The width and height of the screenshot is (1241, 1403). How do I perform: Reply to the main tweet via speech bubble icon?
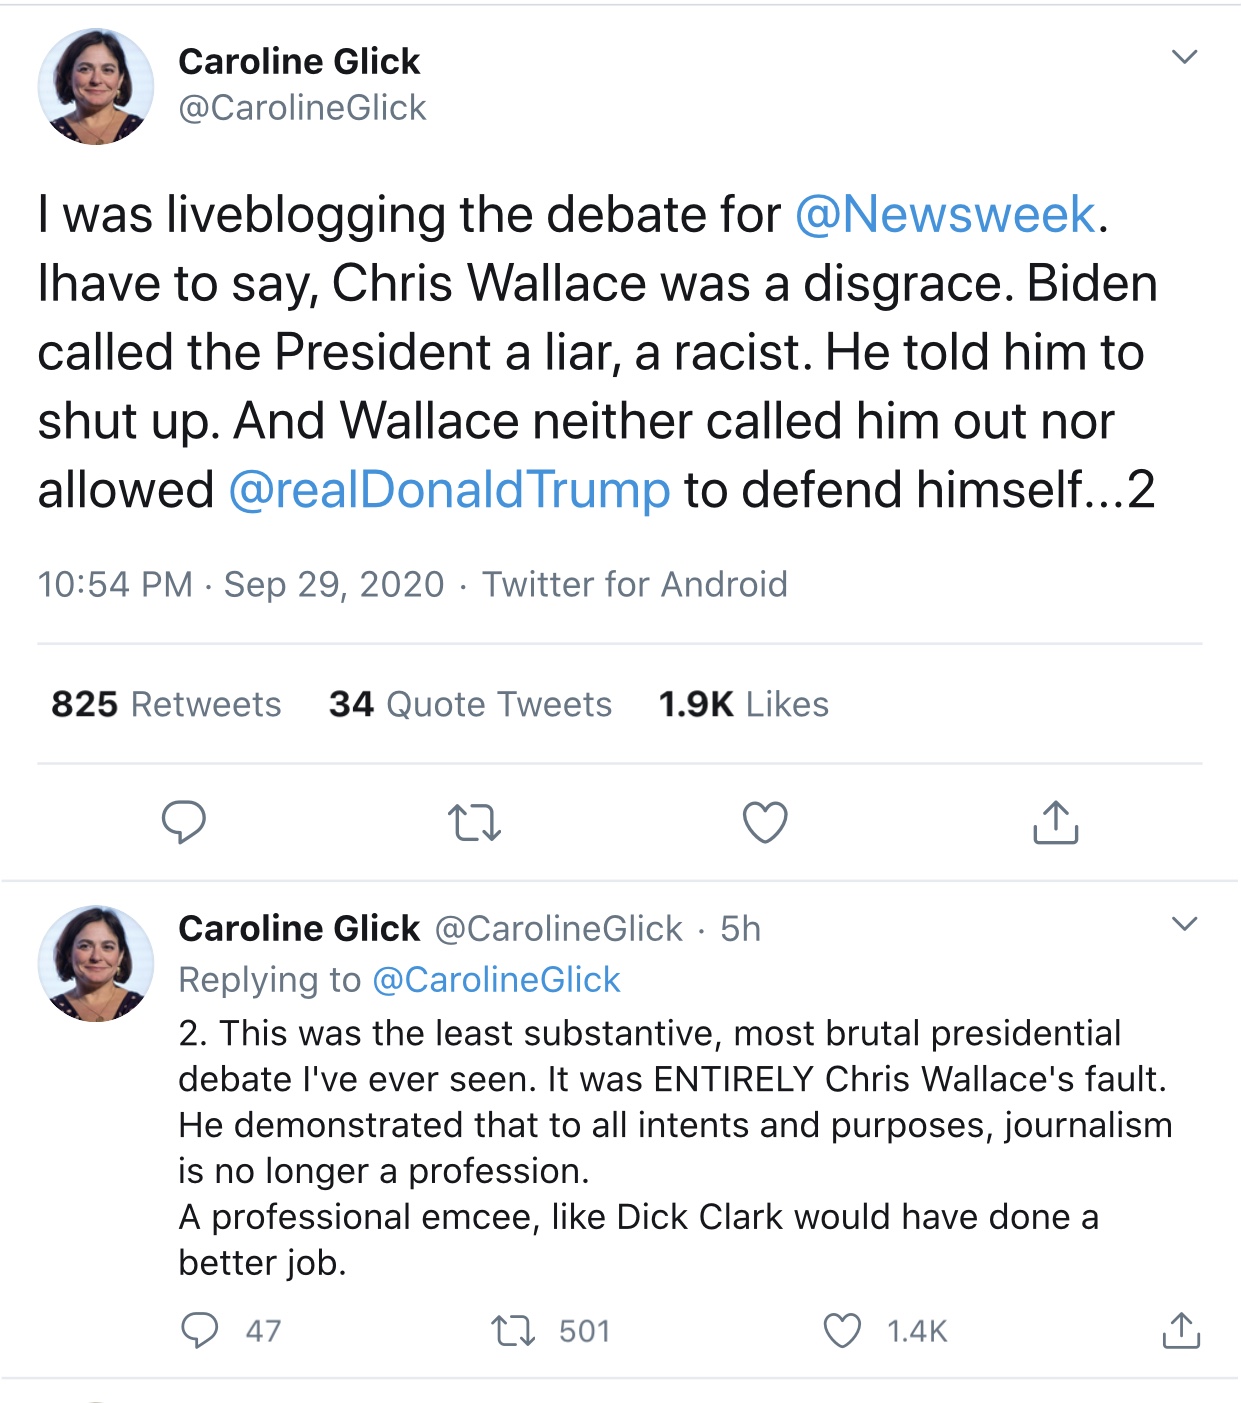click(x=184, y=822)
